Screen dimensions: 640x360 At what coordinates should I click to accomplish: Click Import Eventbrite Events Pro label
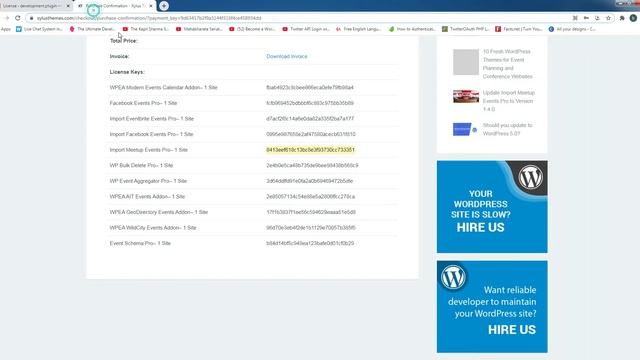point(151,118)
